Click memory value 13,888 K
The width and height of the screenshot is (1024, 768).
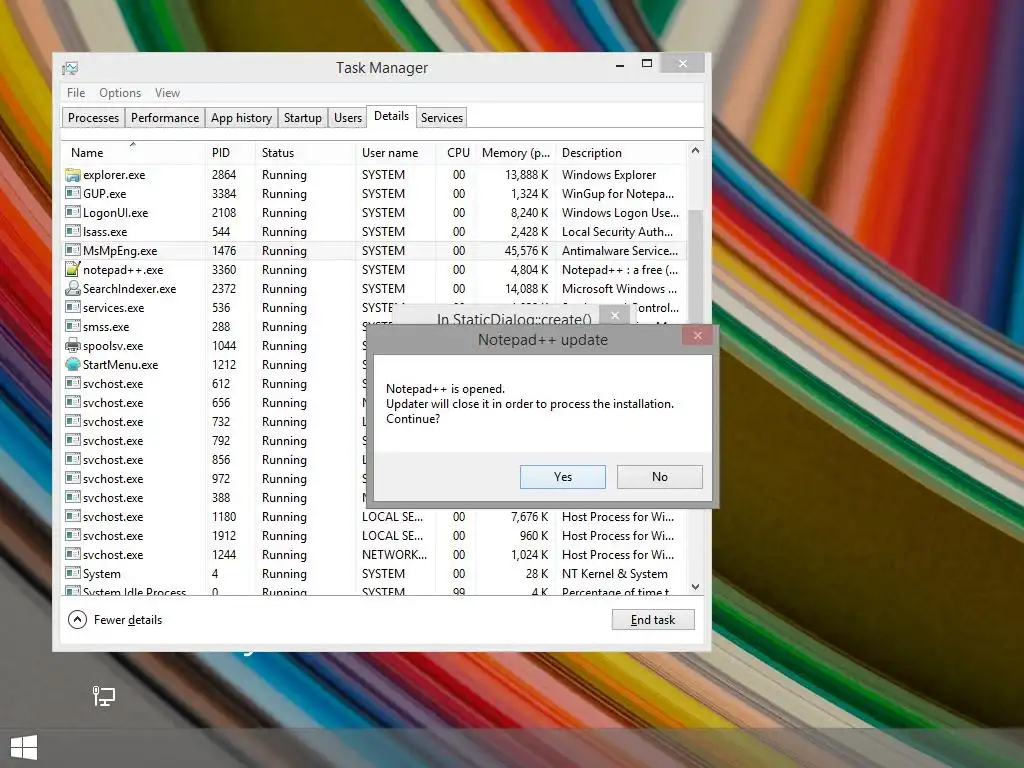pyautogui.click(x=526, y=175)
